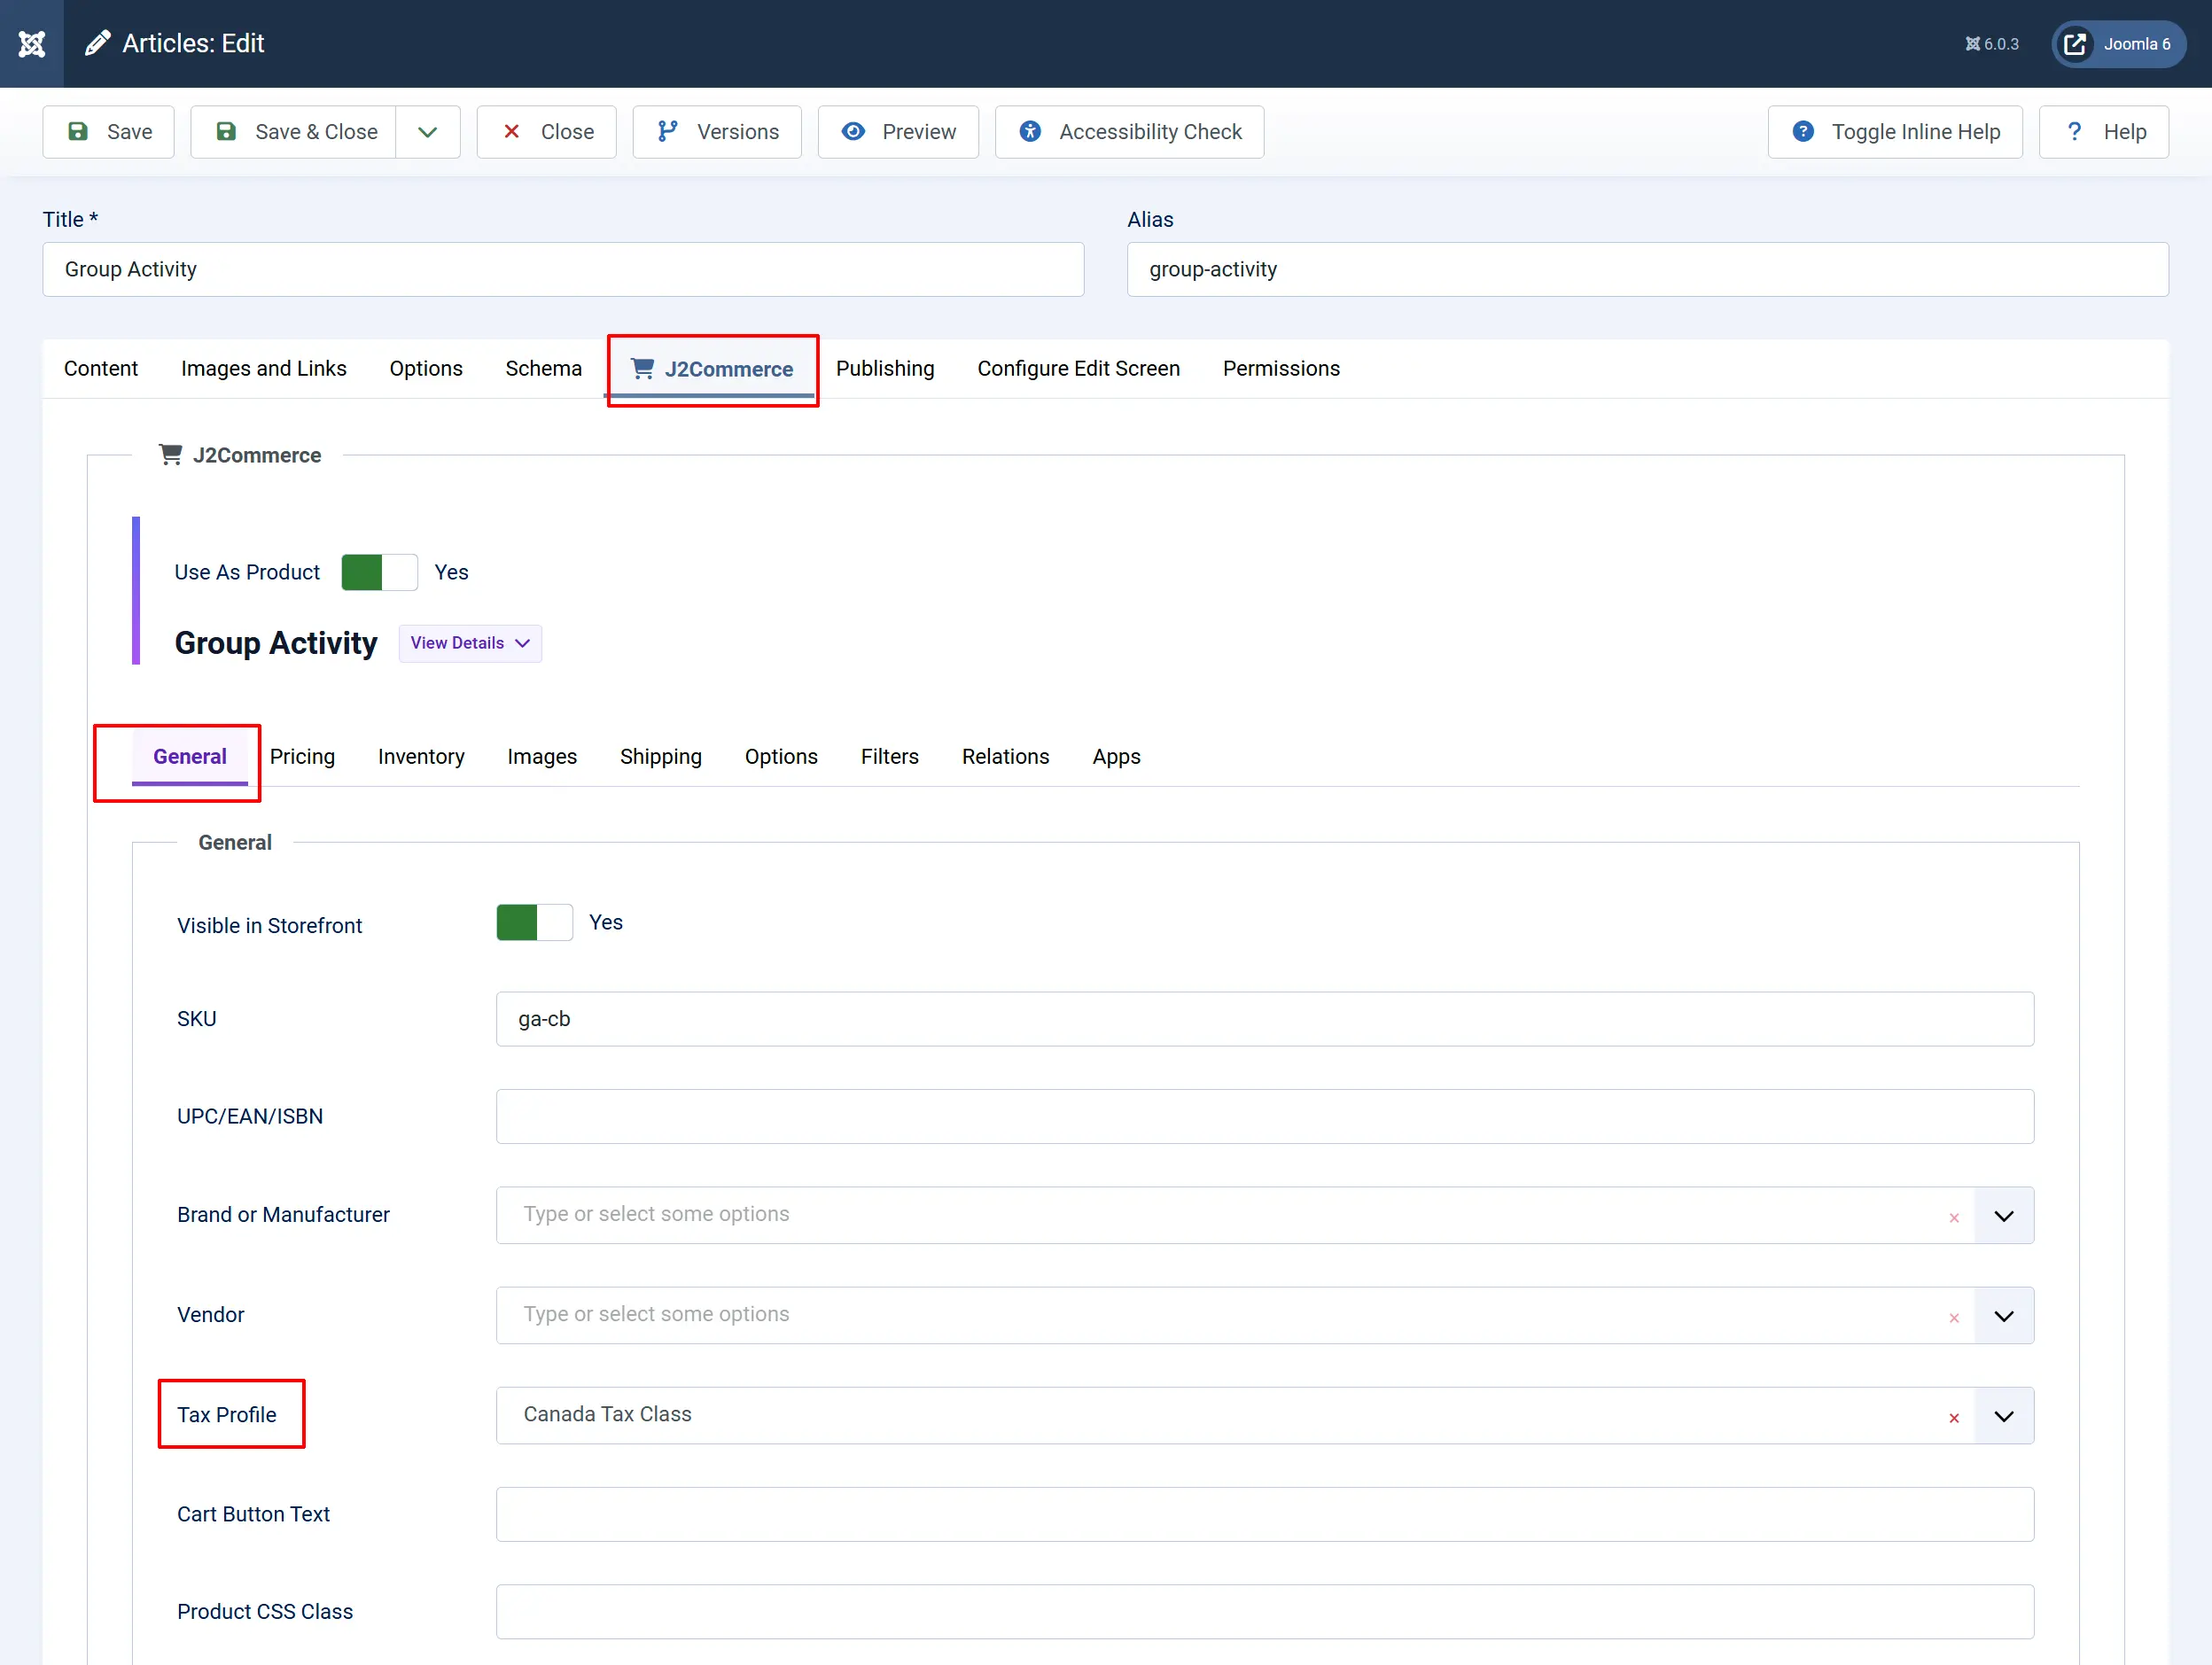Clear the Brand or Manufacturer selection

pos(1954,1217)
